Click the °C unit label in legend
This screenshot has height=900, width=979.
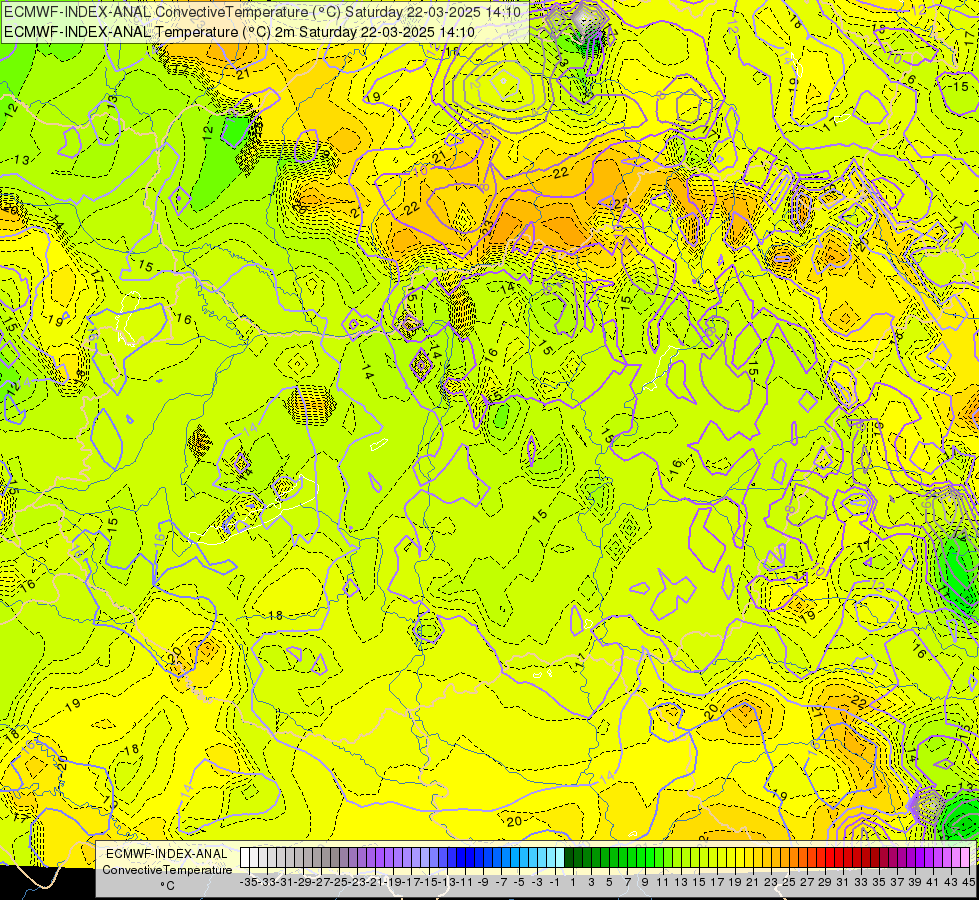click(x=167, y=886)
